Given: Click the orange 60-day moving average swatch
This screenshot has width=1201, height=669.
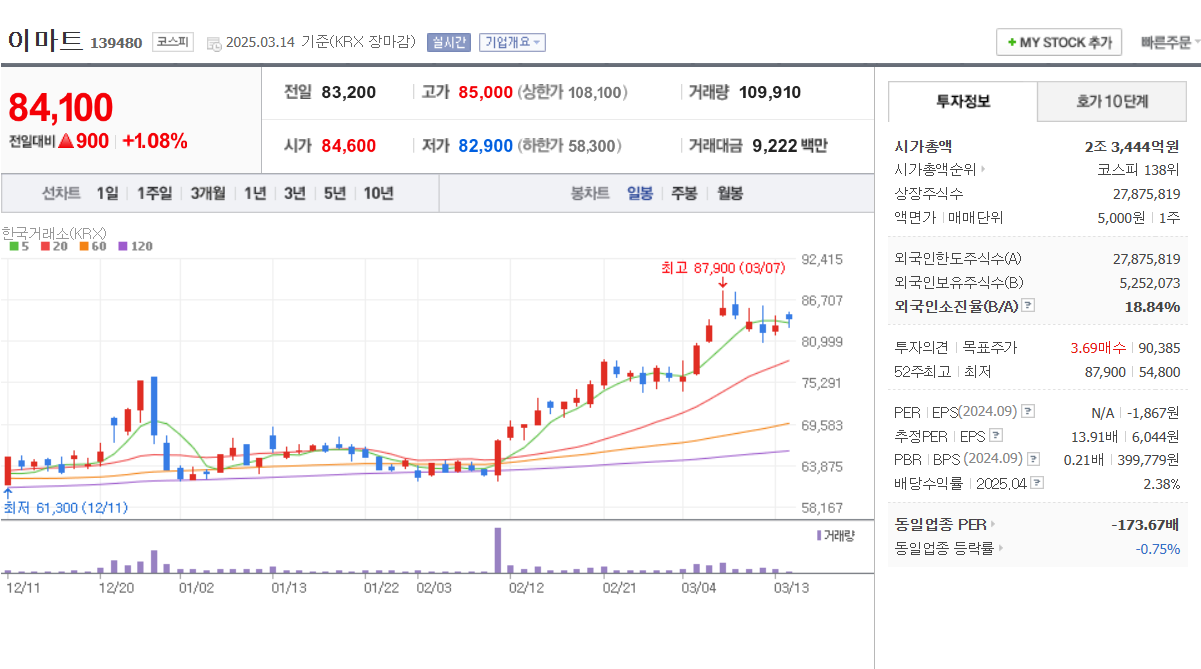Looking at the screenshot, I should click(84, 246).
